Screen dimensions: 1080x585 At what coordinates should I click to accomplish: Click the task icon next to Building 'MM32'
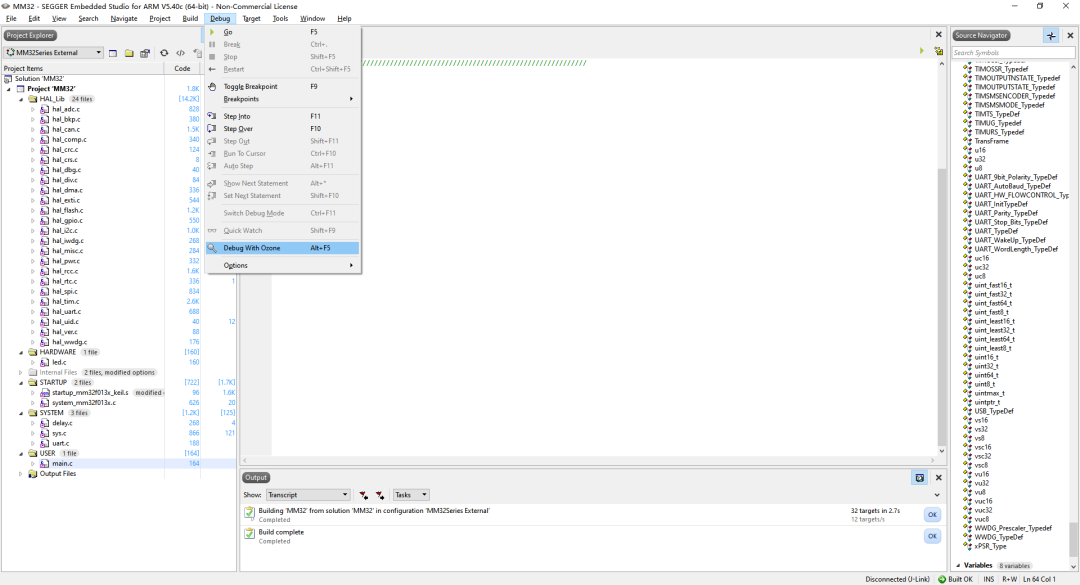(x=249, y=513)
